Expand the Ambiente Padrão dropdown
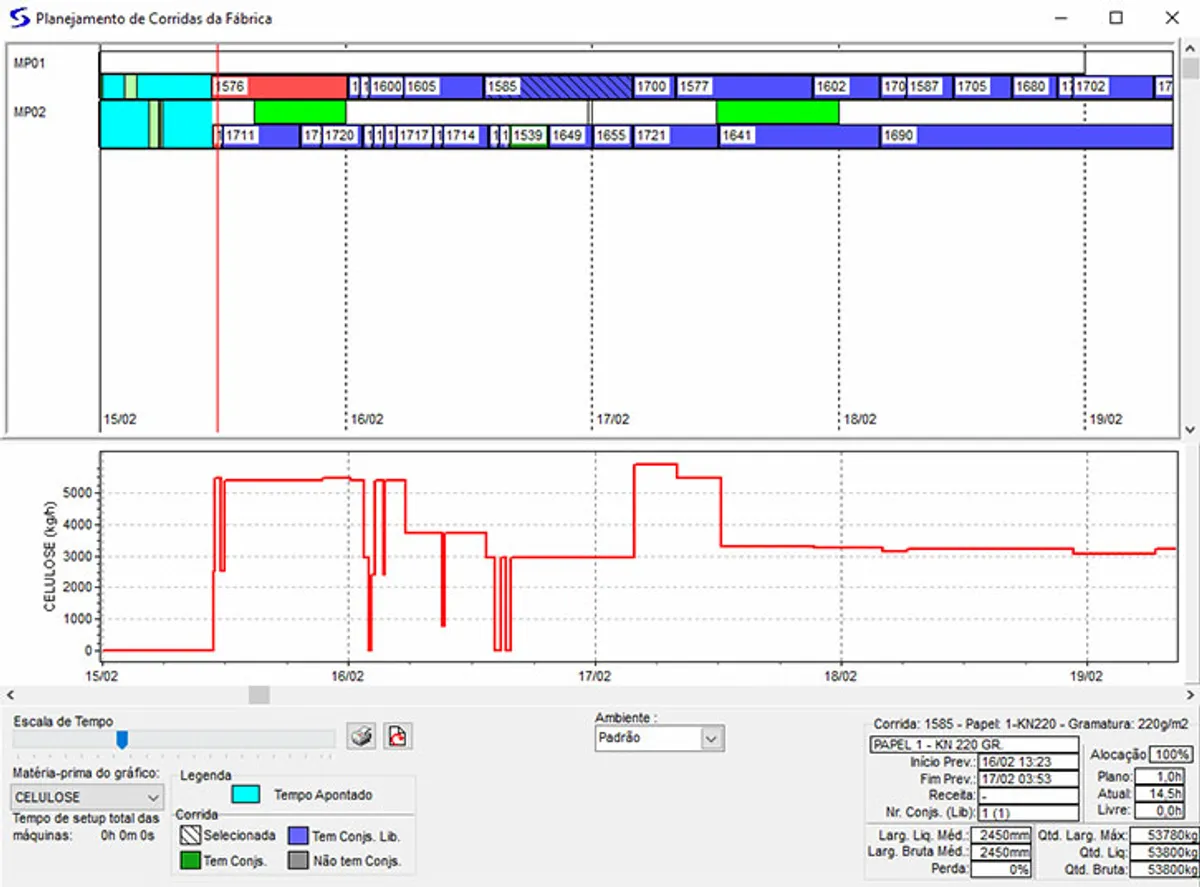 tap(711, 738)
